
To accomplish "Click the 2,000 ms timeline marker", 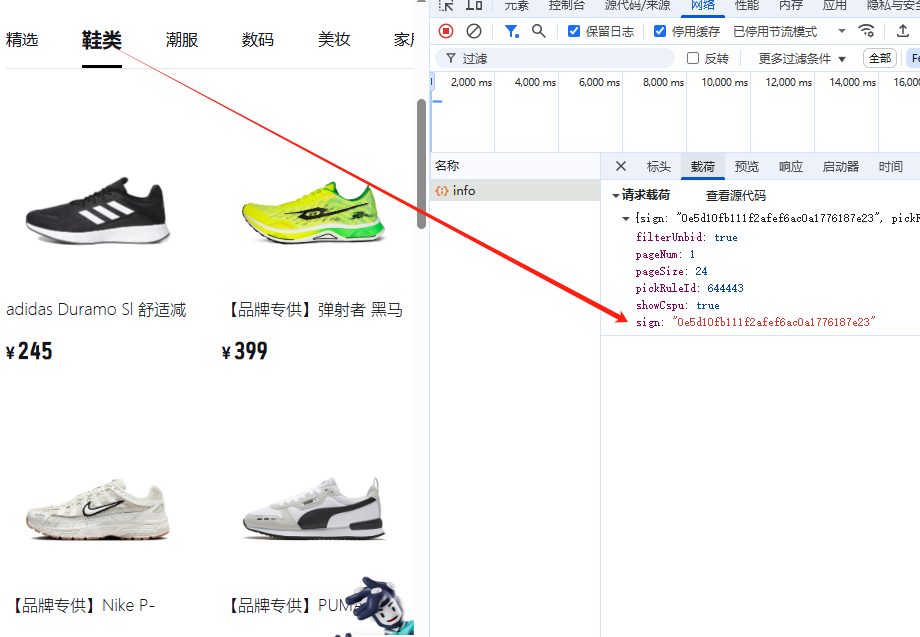I will coord(471,82).
